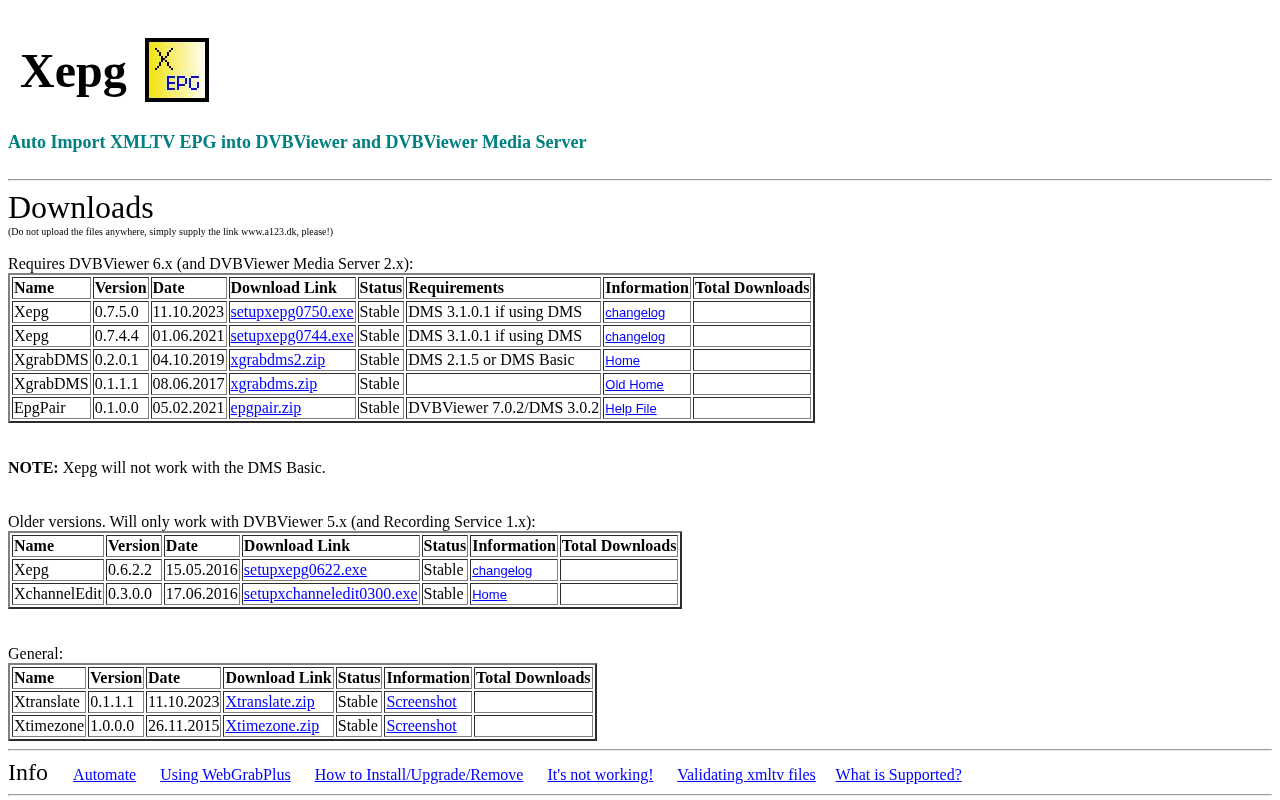This screenshot has height=800, width=1280.
Task: Click the Info heading
Action: point(28,773)
